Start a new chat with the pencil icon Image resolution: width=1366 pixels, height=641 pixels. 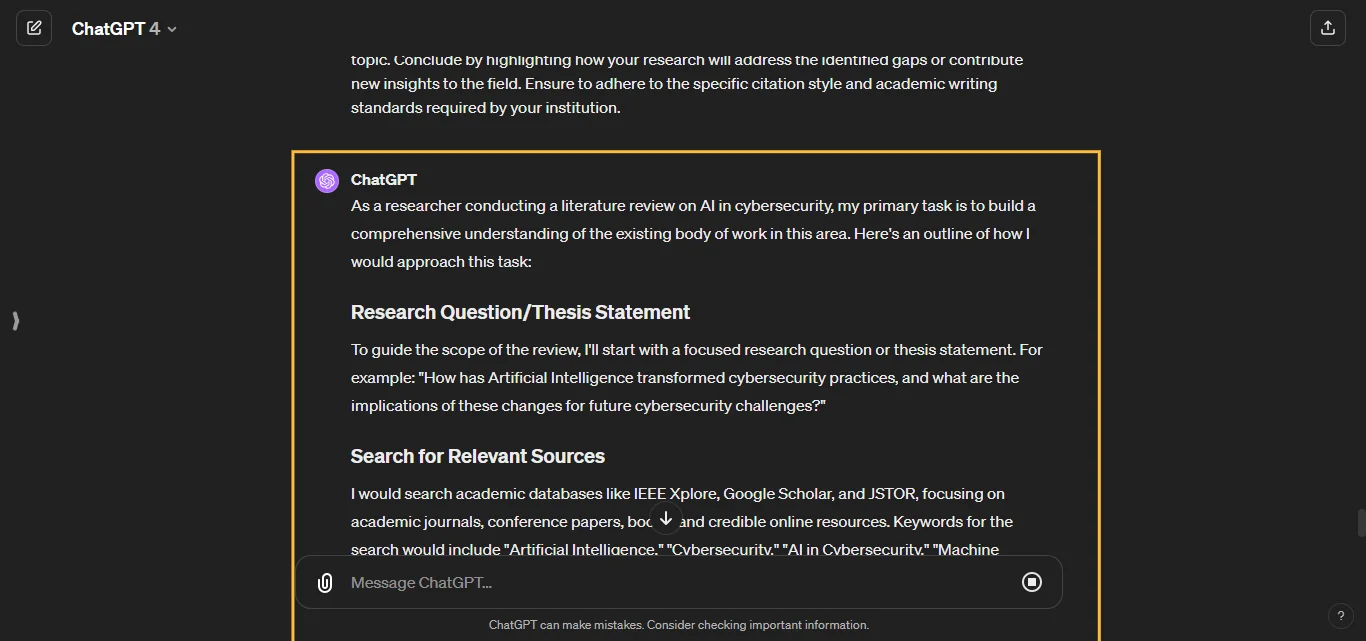click(x=34, y=28)
